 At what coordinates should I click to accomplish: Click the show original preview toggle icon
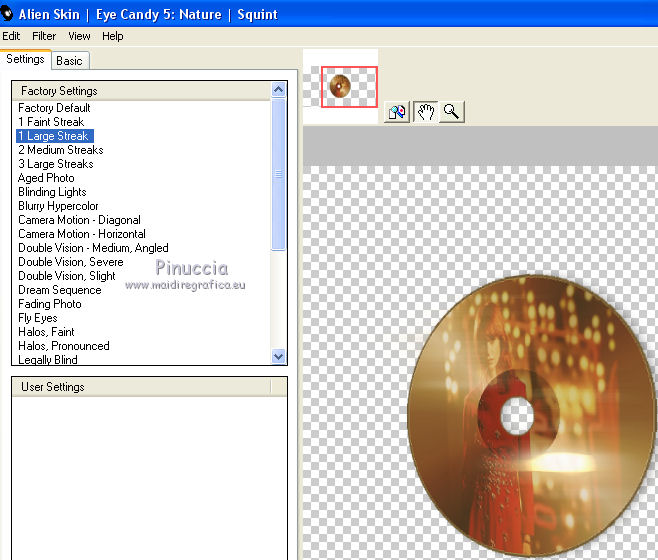[x=397, y=112]
